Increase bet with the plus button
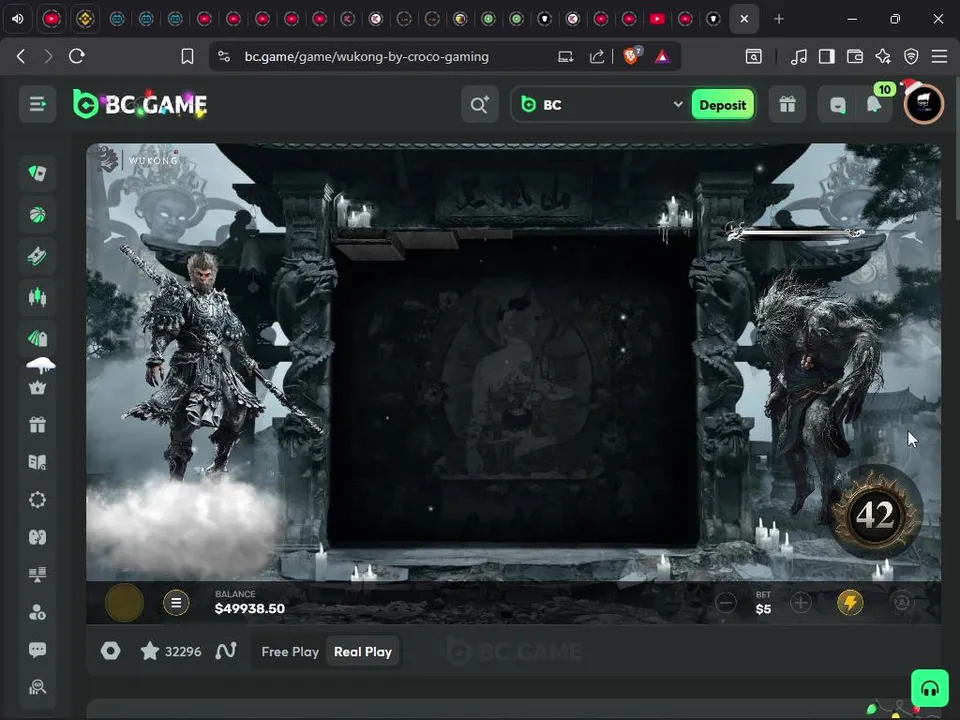Image resolution: width=960 pixels, height=720 pixels. click(x=800, y=603)
